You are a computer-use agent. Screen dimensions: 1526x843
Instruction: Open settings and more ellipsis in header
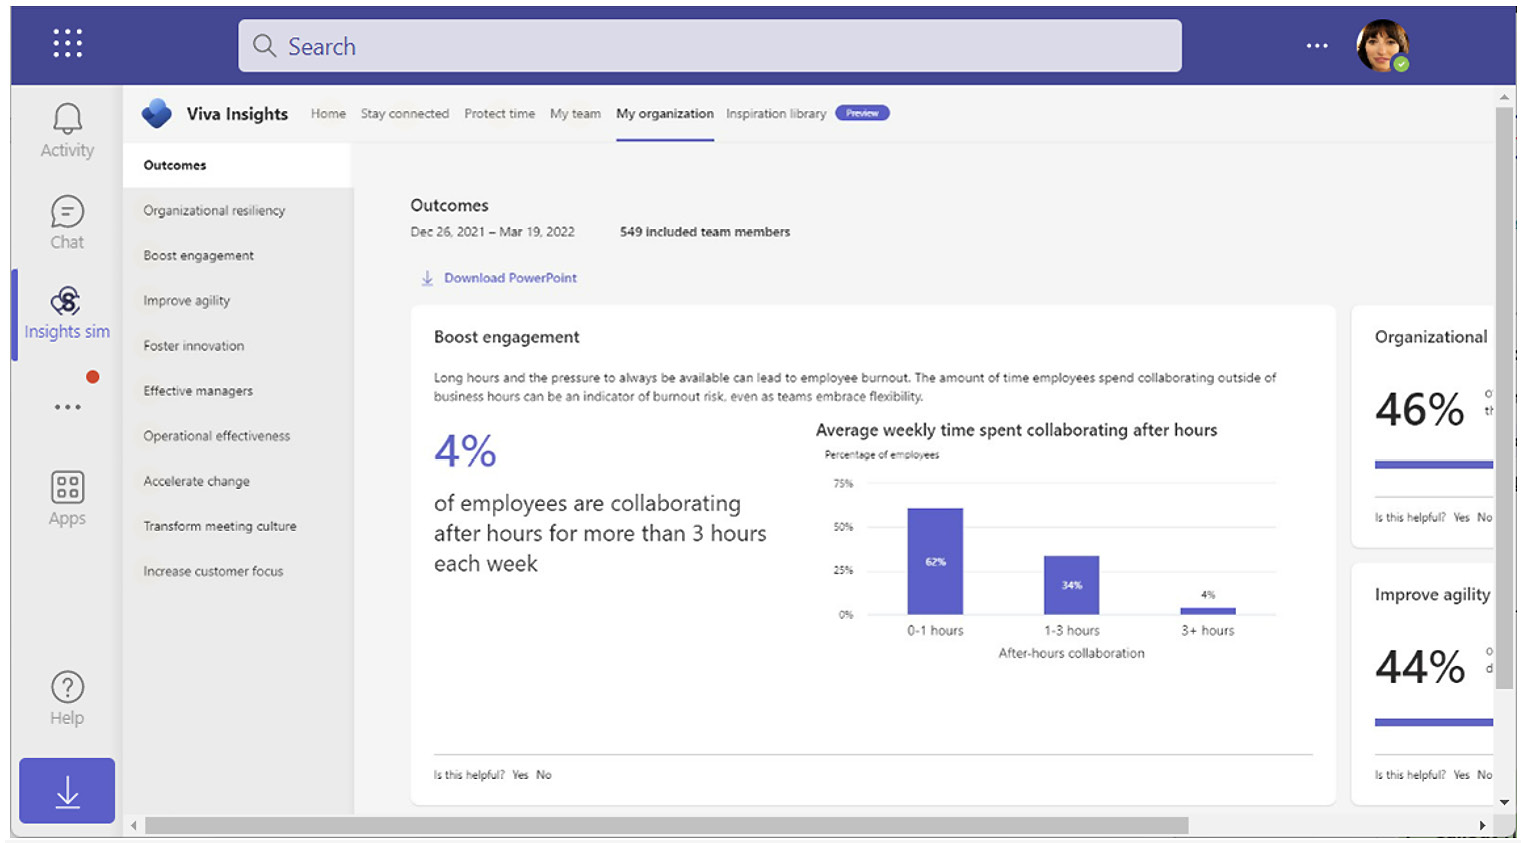point(1317,46)
